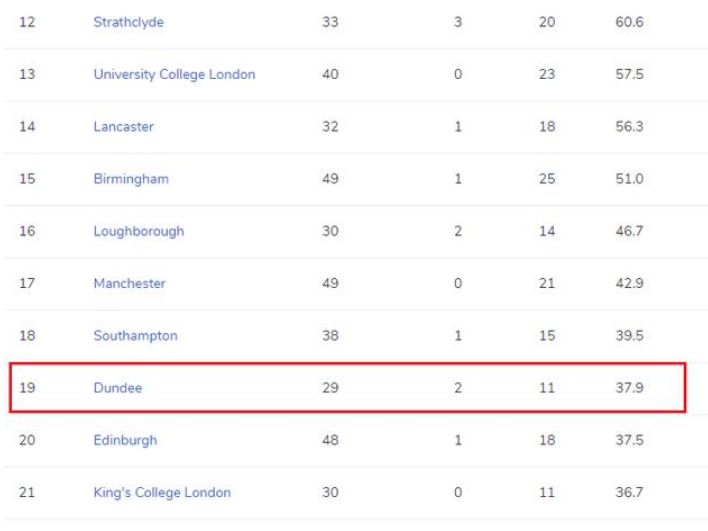Open the Strathclyde university link
Image resolution: width=708 pixels, height=531 pixels.
click(129, 22)
